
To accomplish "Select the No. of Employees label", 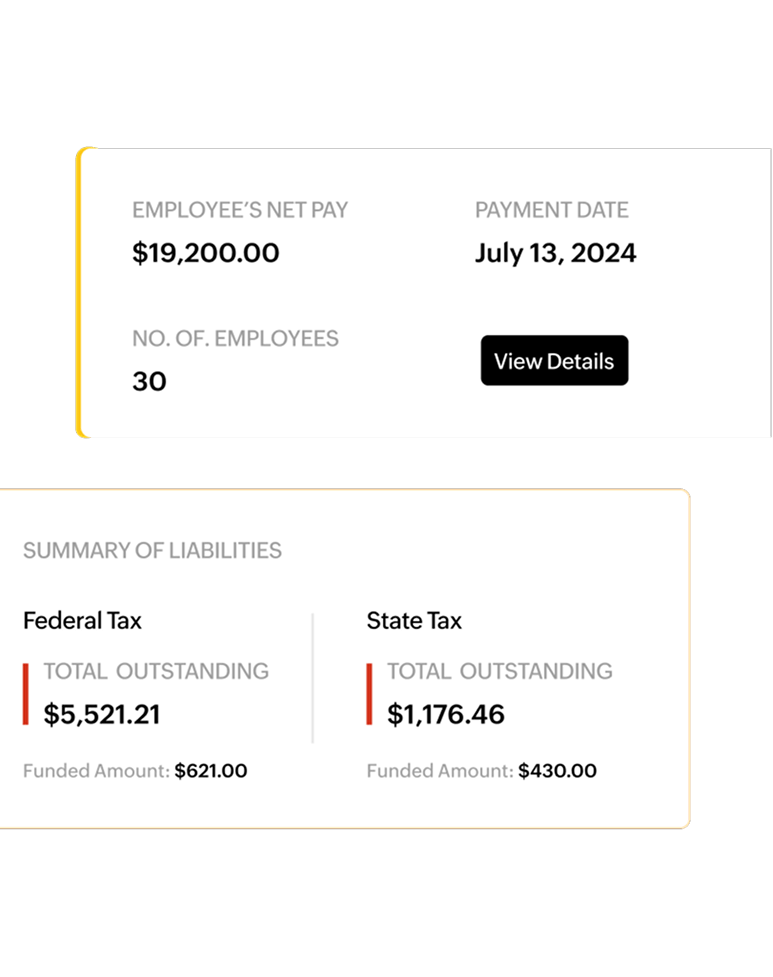I will (235, 338).
